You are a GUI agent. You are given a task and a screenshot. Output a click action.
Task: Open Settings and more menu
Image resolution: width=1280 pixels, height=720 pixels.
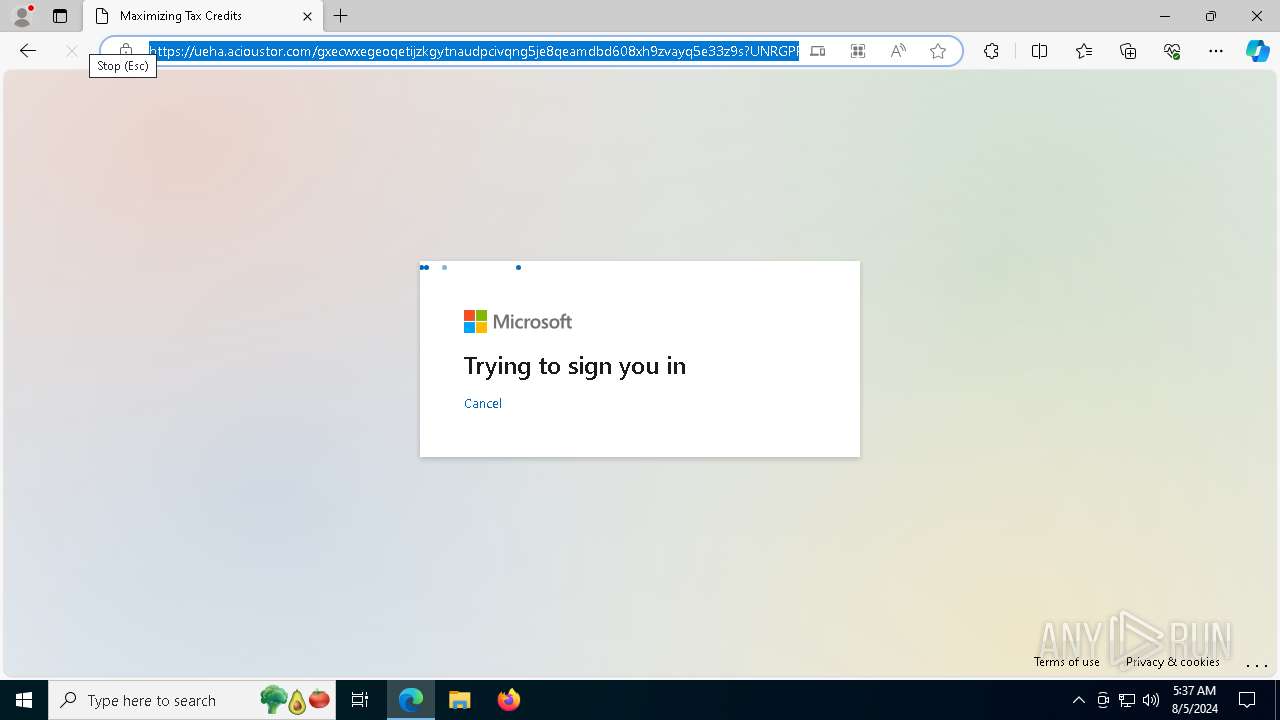tap(1216, 51)
